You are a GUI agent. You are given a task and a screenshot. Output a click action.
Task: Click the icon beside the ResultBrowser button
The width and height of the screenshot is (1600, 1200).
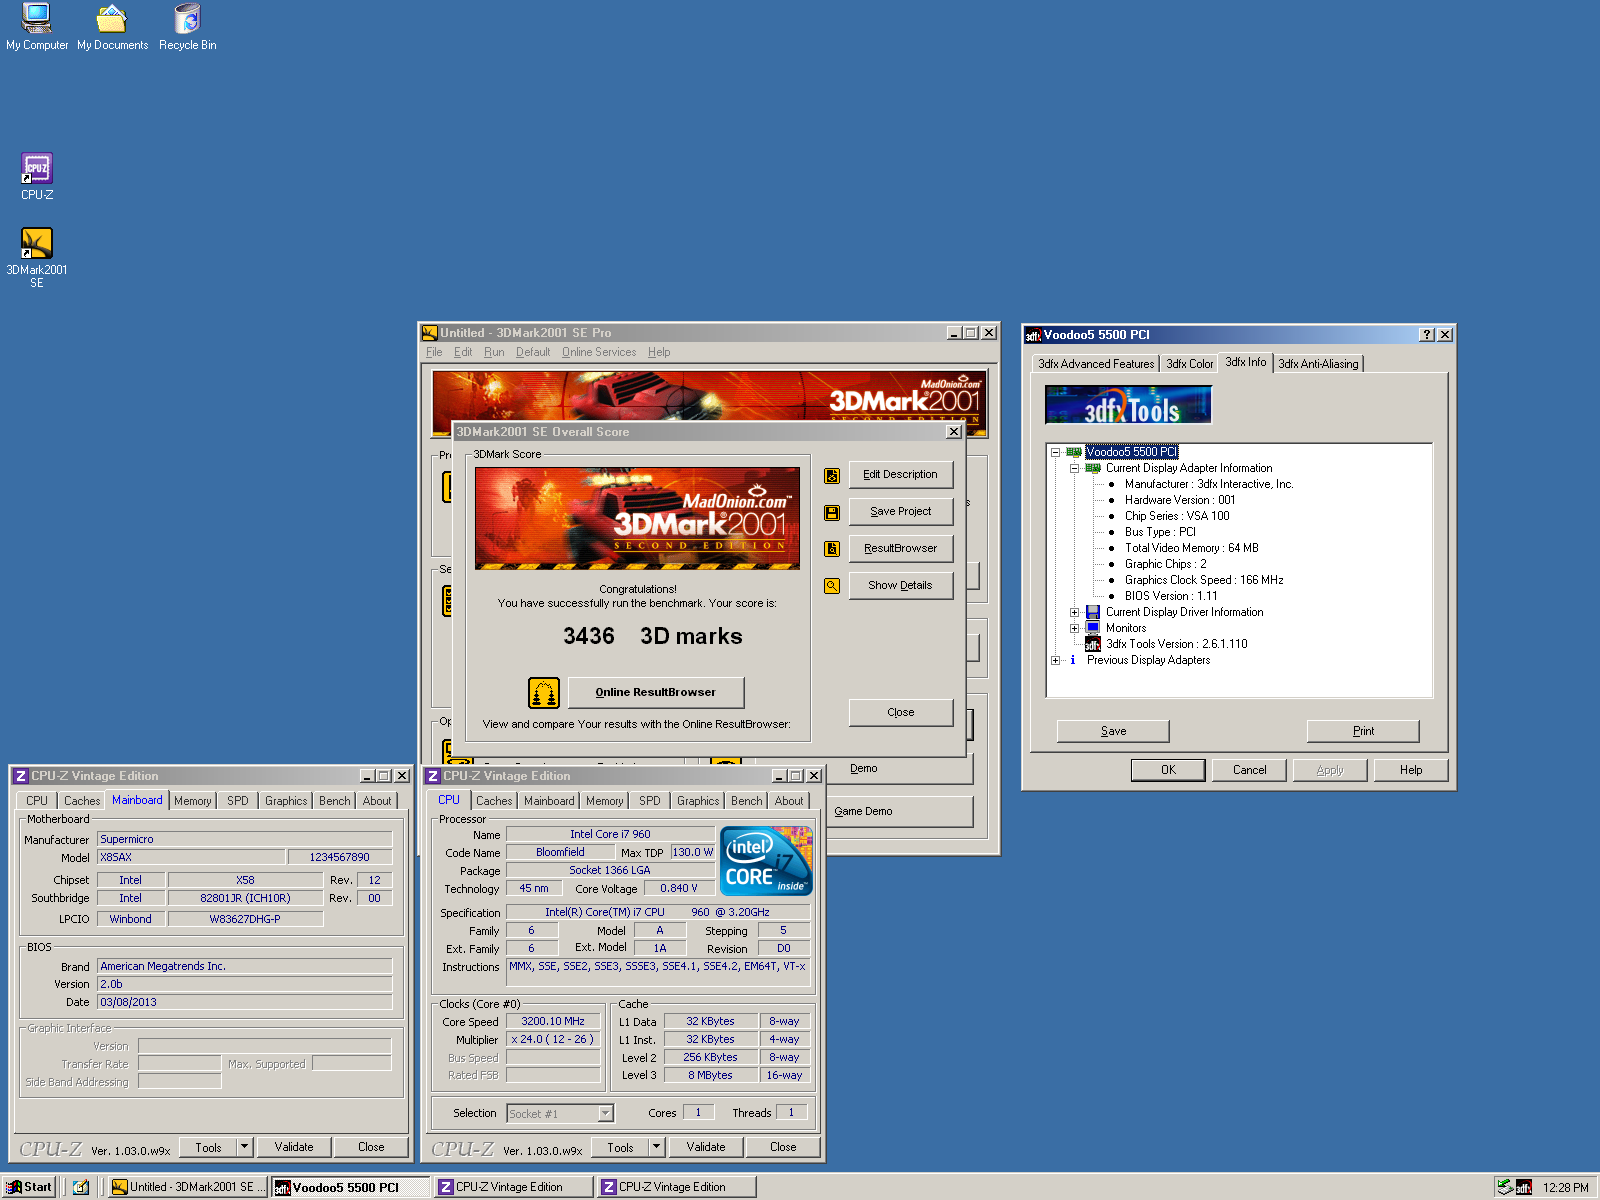pyautogui.click(x=832, y=549)
